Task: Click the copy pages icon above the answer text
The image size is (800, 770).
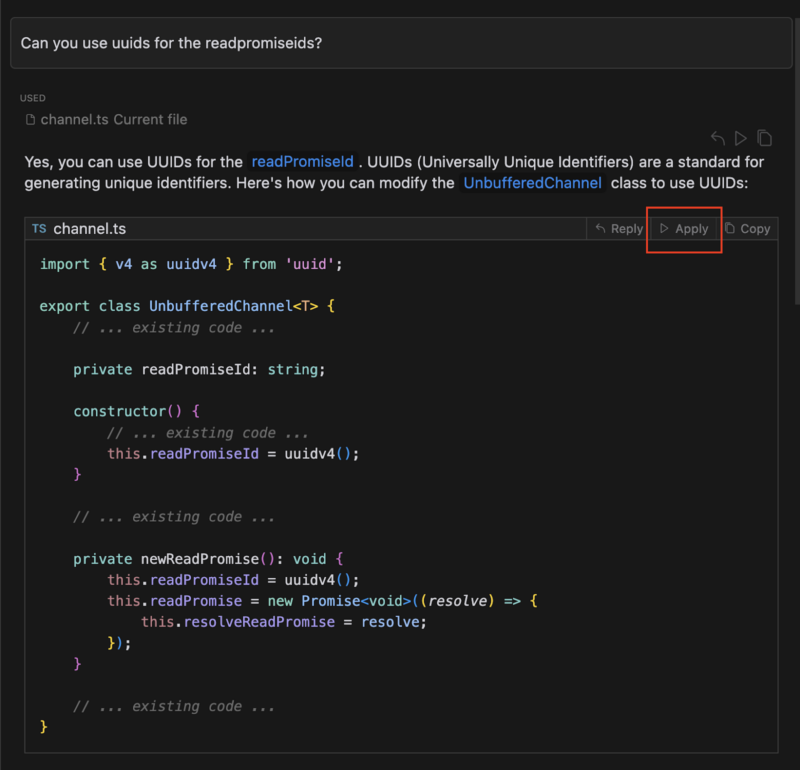Action: coord(763,137)
